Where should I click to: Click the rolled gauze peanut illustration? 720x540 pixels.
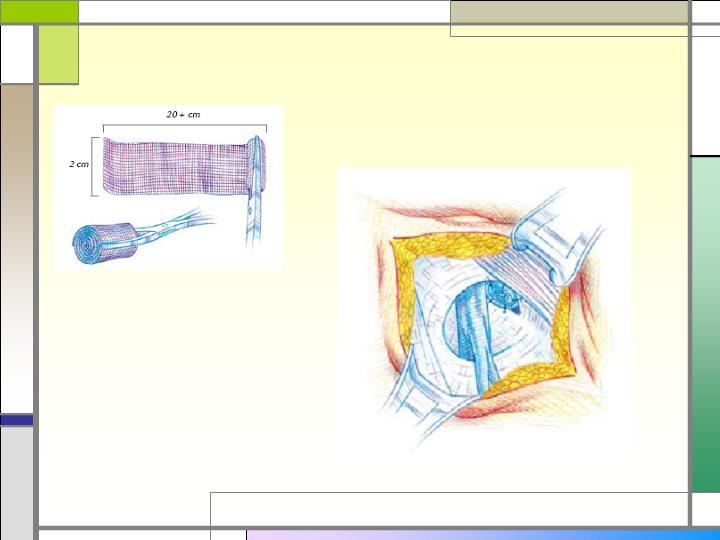point(106,243)
